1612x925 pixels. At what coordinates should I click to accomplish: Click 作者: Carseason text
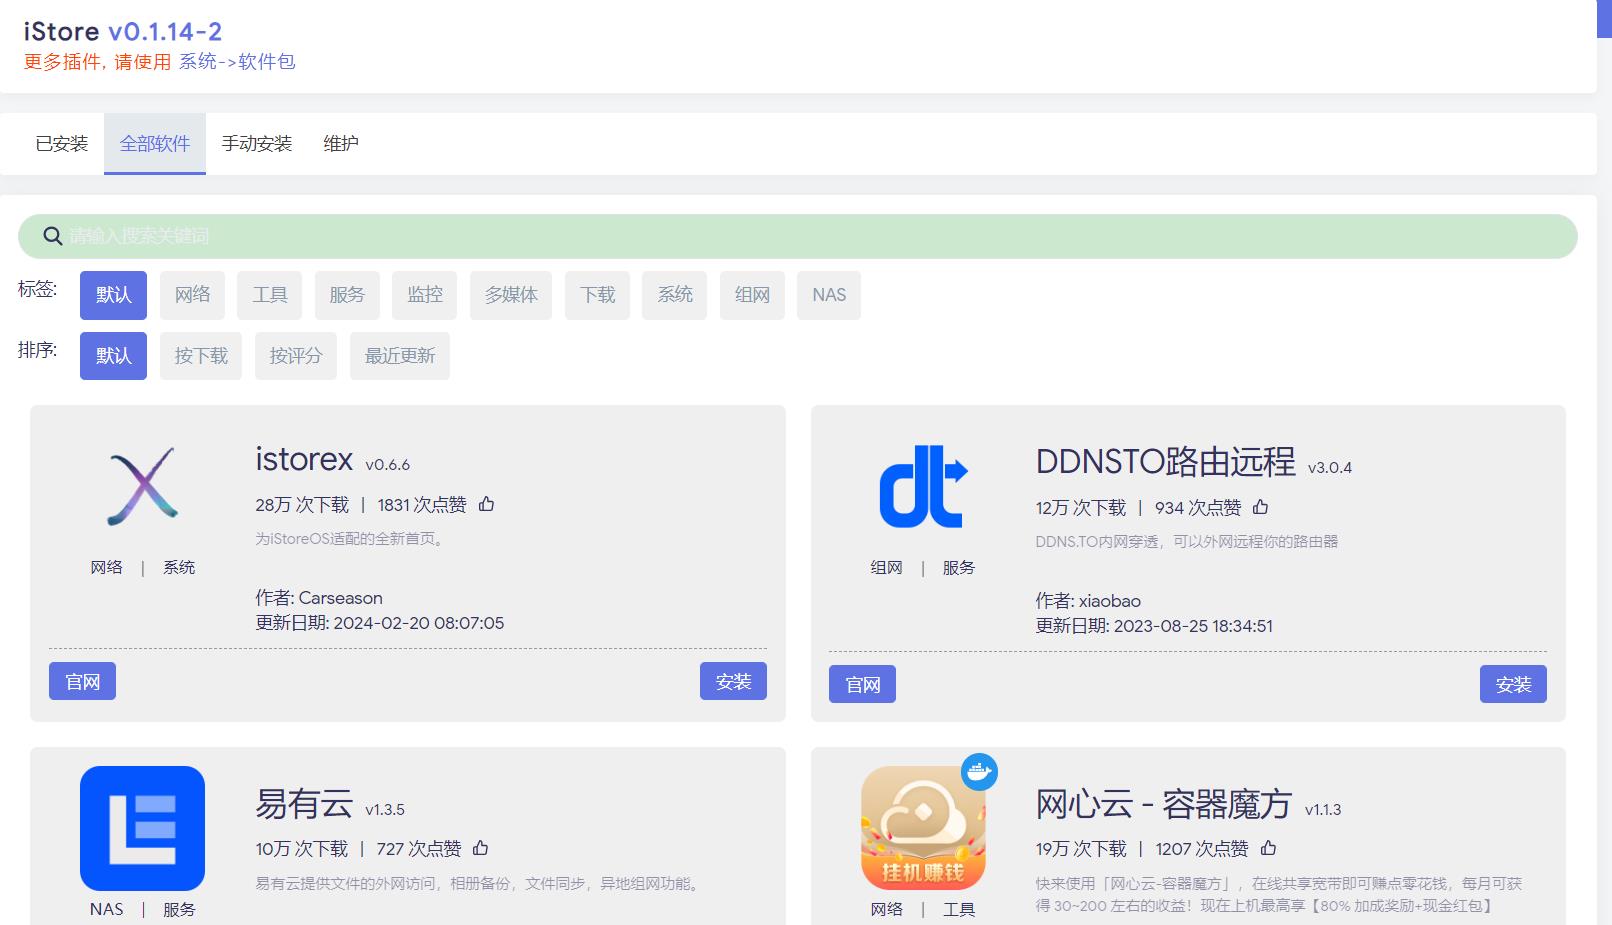point(319,598)
